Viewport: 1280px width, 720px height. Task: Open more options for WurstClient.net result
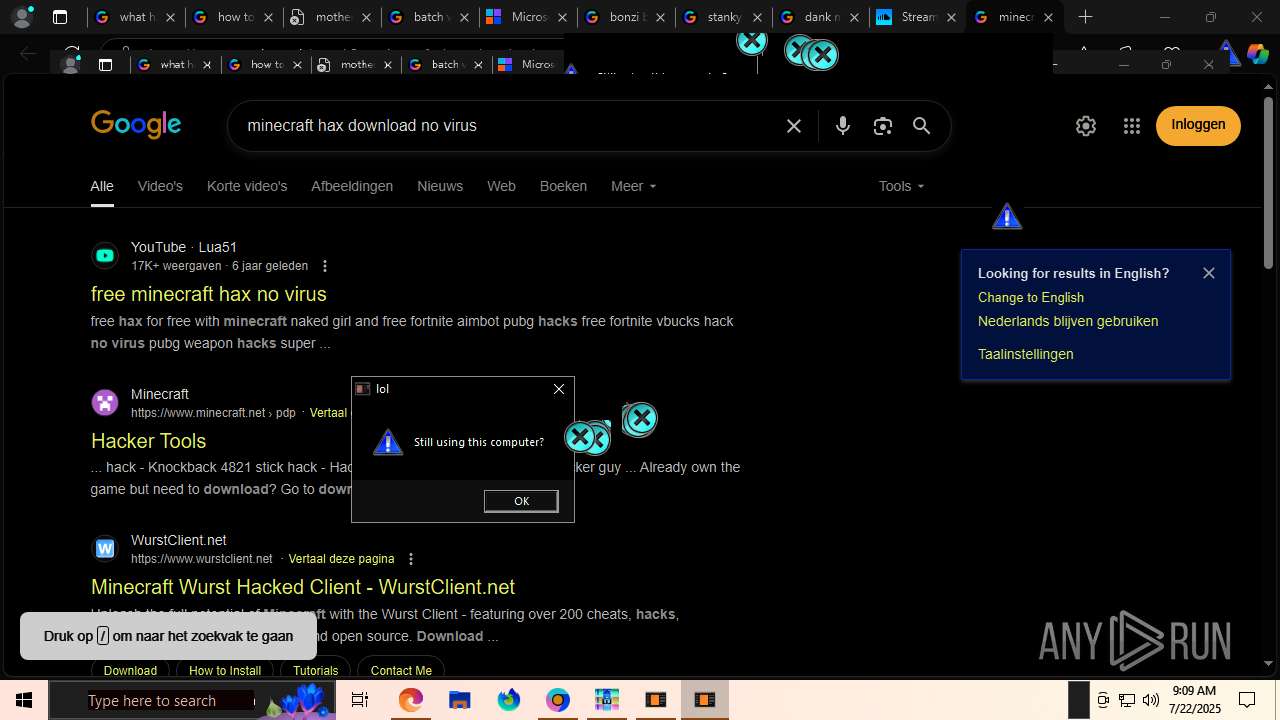[x=411, y=559]
